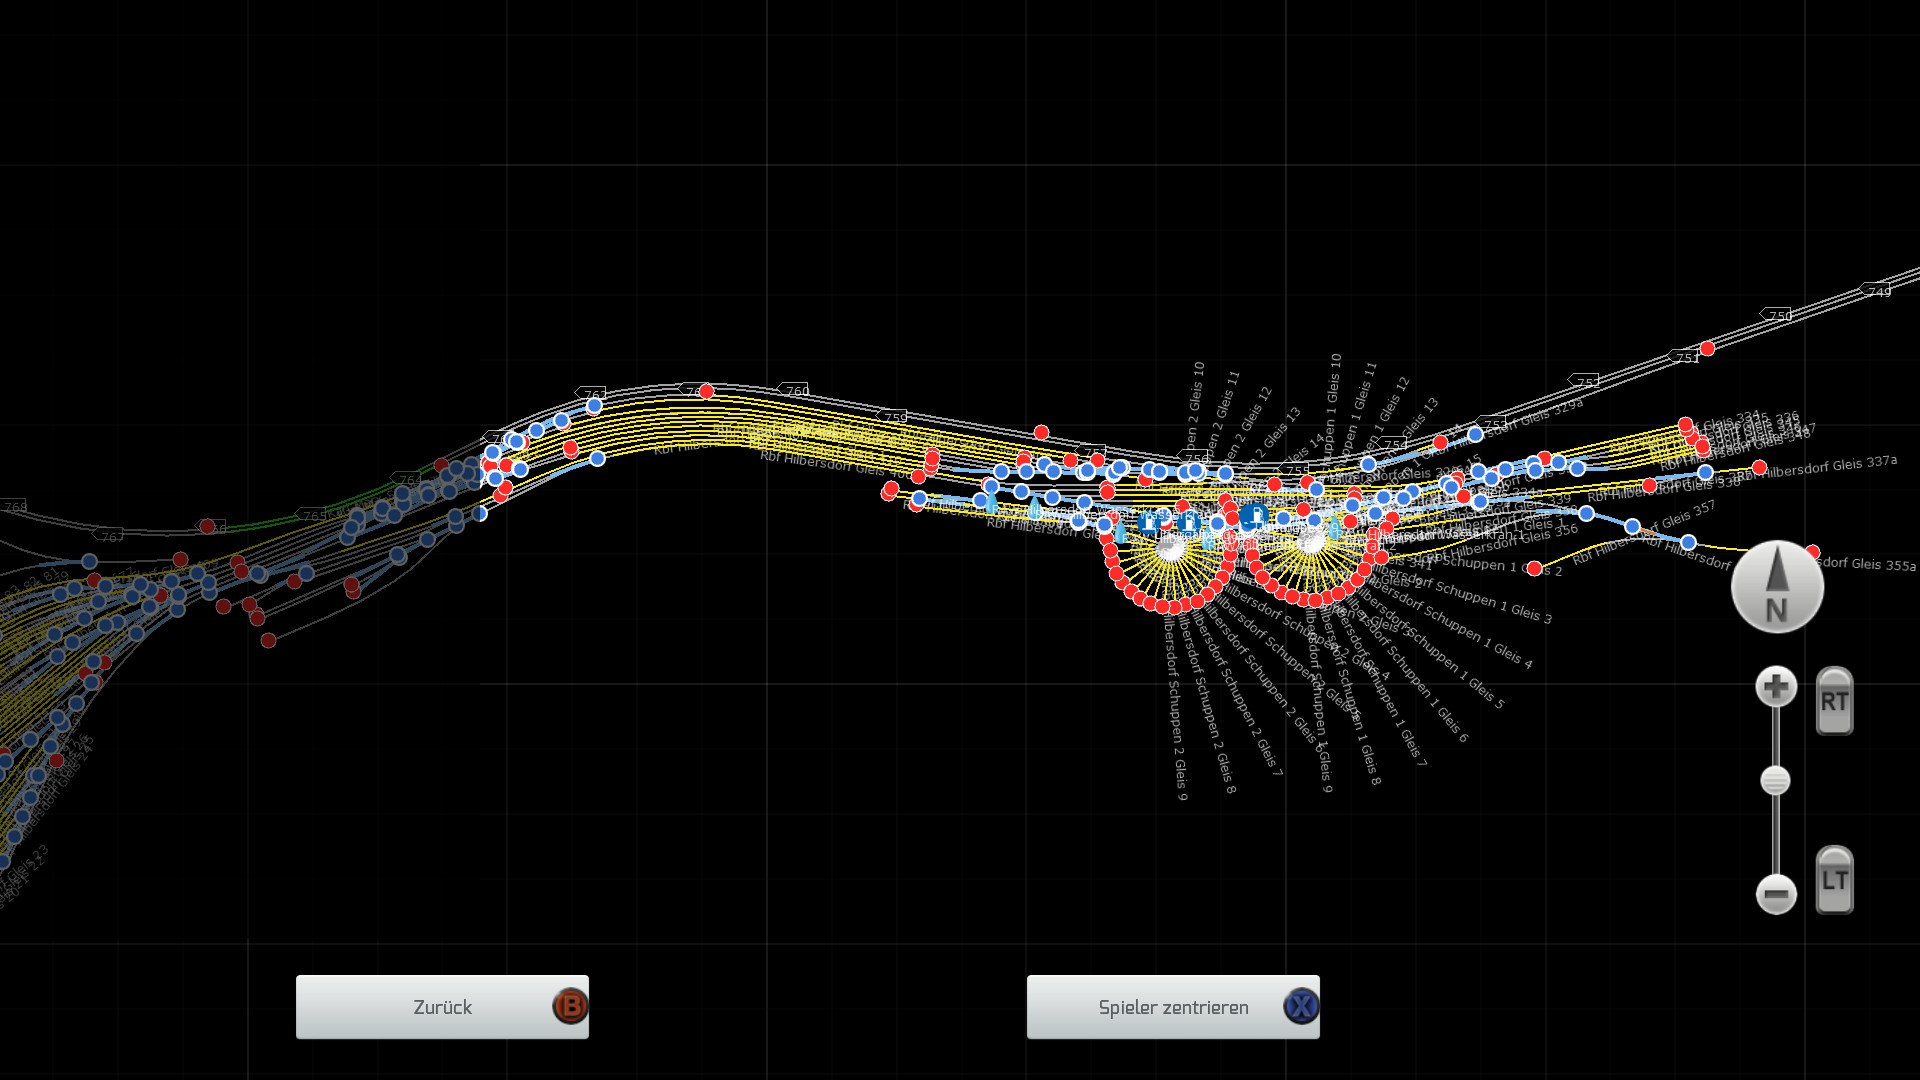This screenshot has width=1920, height=1080.
Task: Click the blue X icon on Spieler zentrieren
Action: coord(1301,1006)
